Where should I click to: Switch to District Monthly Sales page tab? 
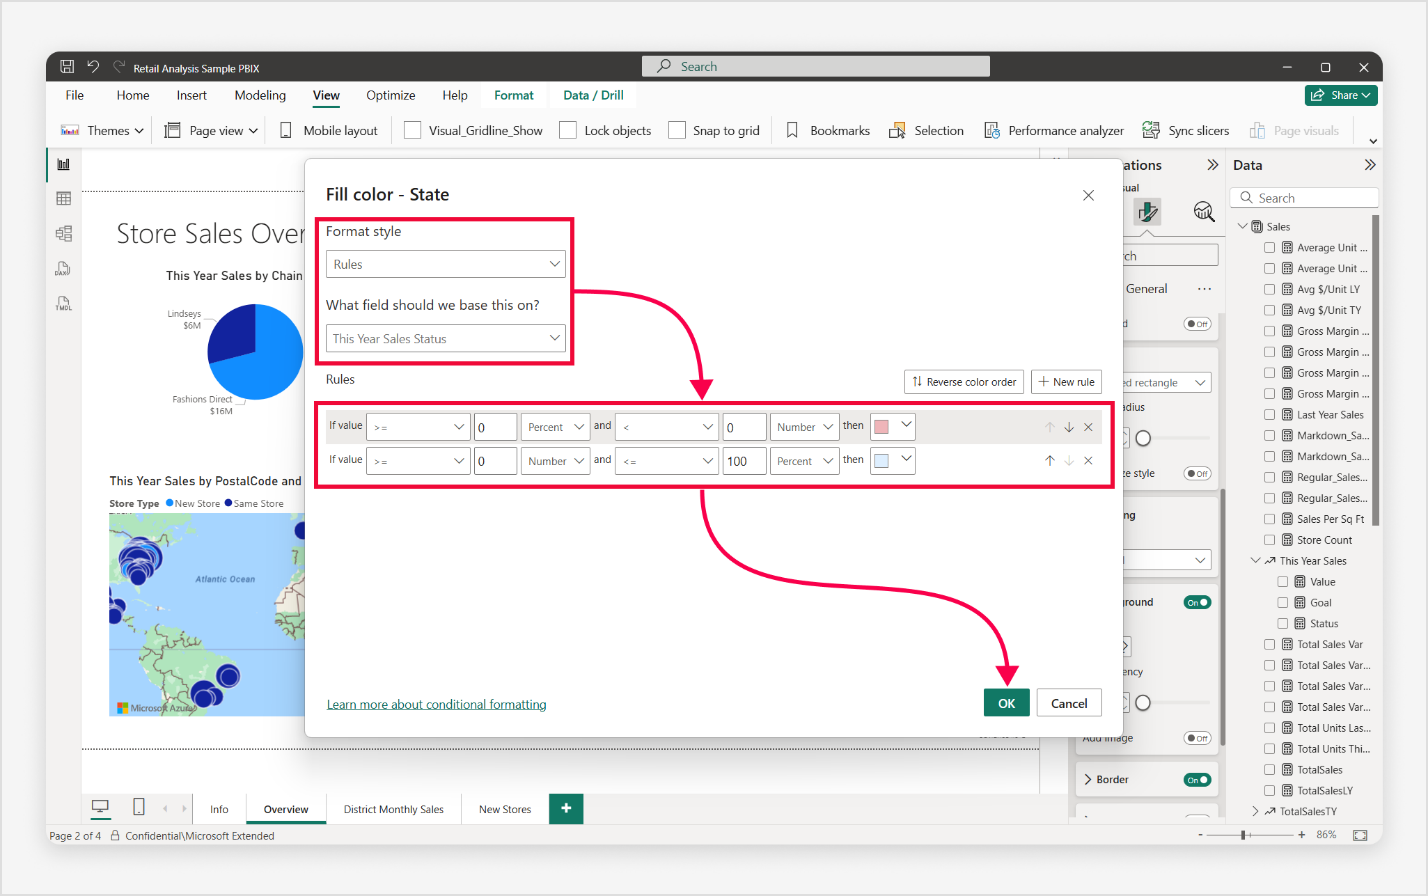point(393,809)
